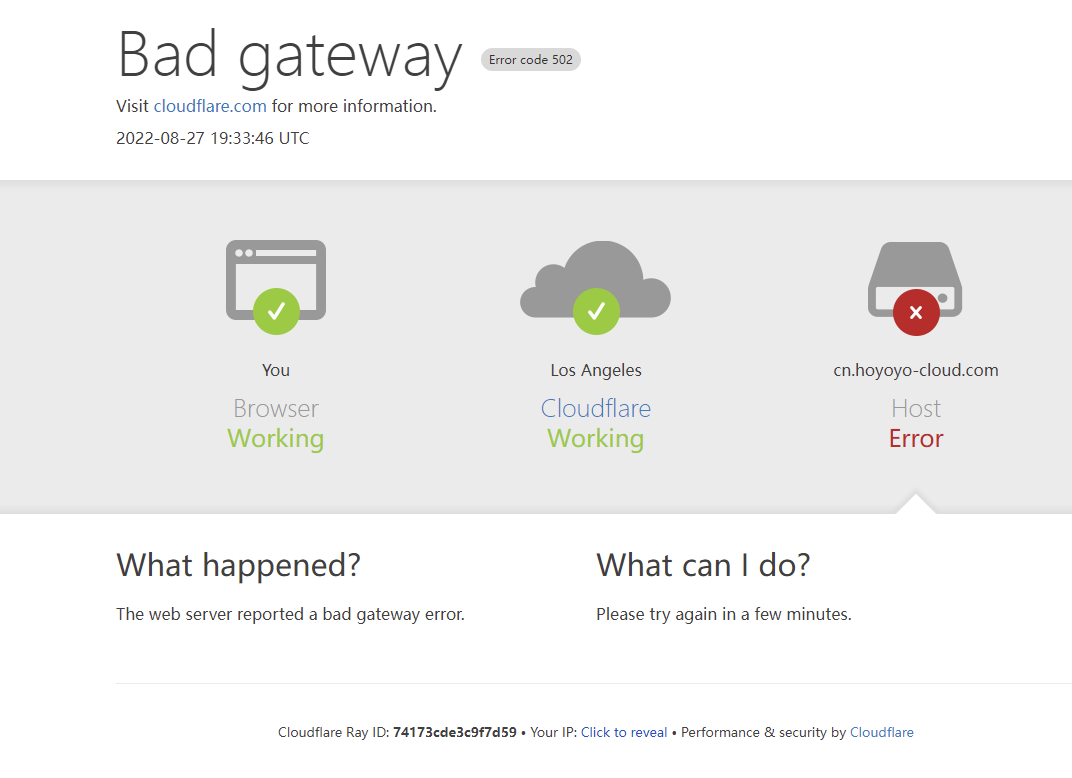Click the green checkmark on the cloud
The width and height of the screenshot is (1072, 778).
(596, 312)
